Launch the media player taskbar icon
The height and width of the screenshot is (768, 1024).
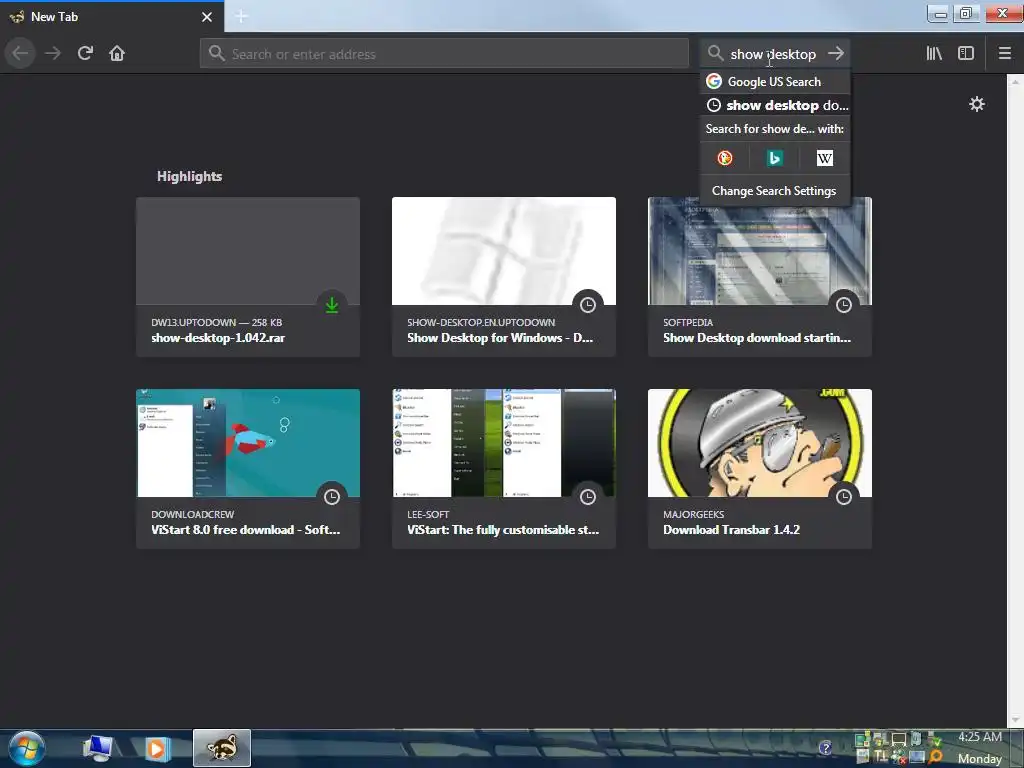pyautogui.click(x=157, y=748)
